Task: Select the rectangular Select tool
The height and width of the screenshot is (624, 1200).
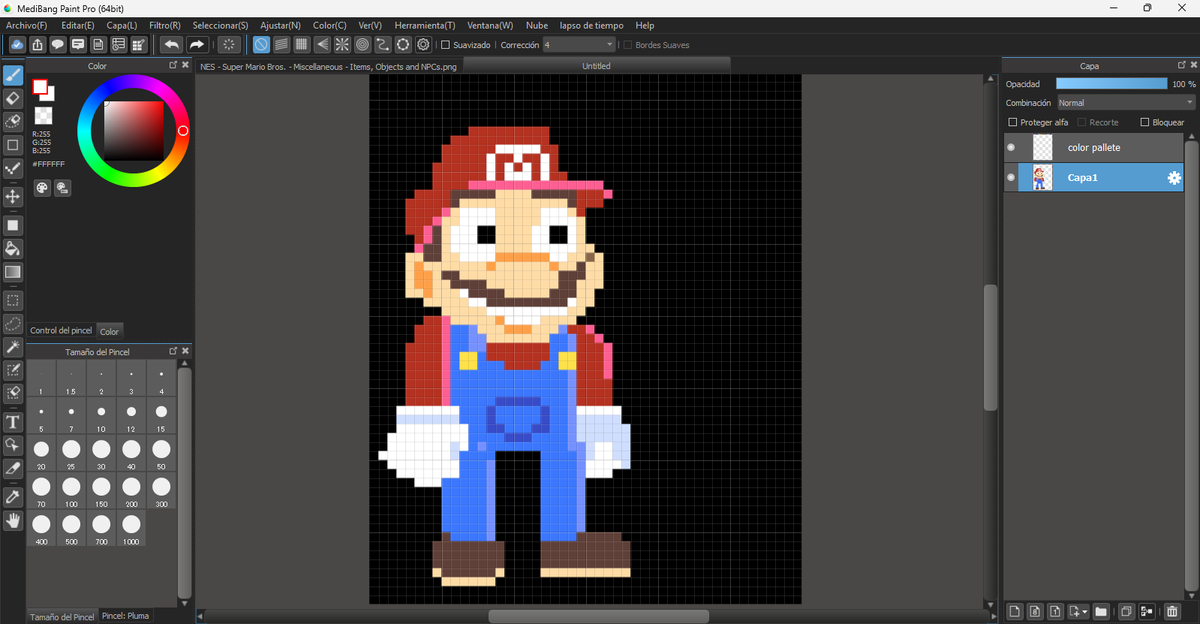Action: [13, 300]
